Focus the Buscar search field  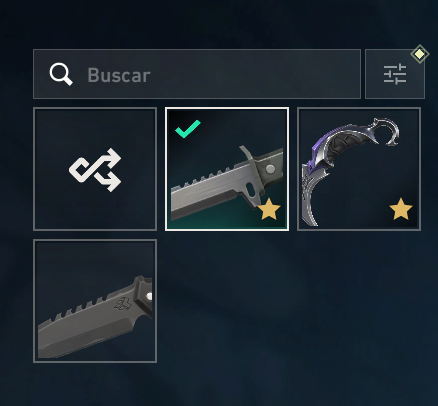pos(197,74)
